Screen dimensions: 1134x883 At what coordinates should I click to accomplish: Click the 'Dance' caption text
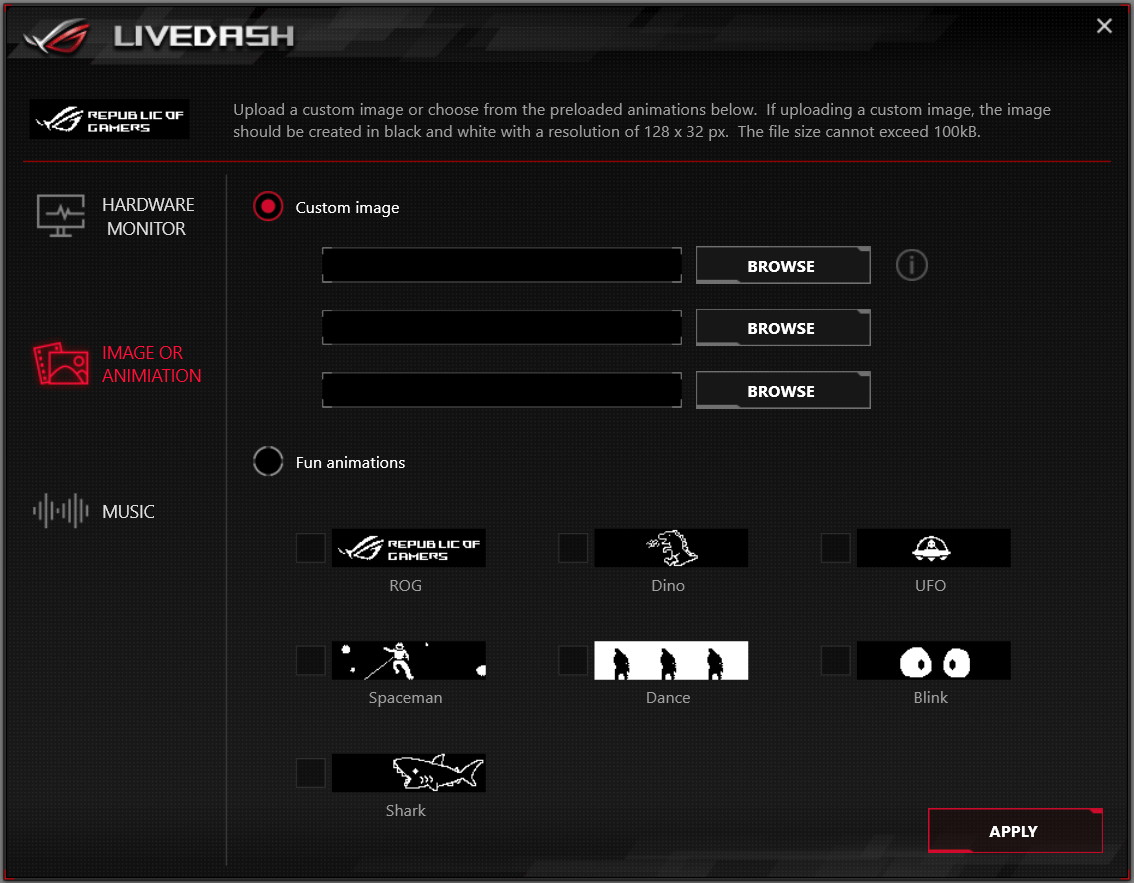coord(668,698)
